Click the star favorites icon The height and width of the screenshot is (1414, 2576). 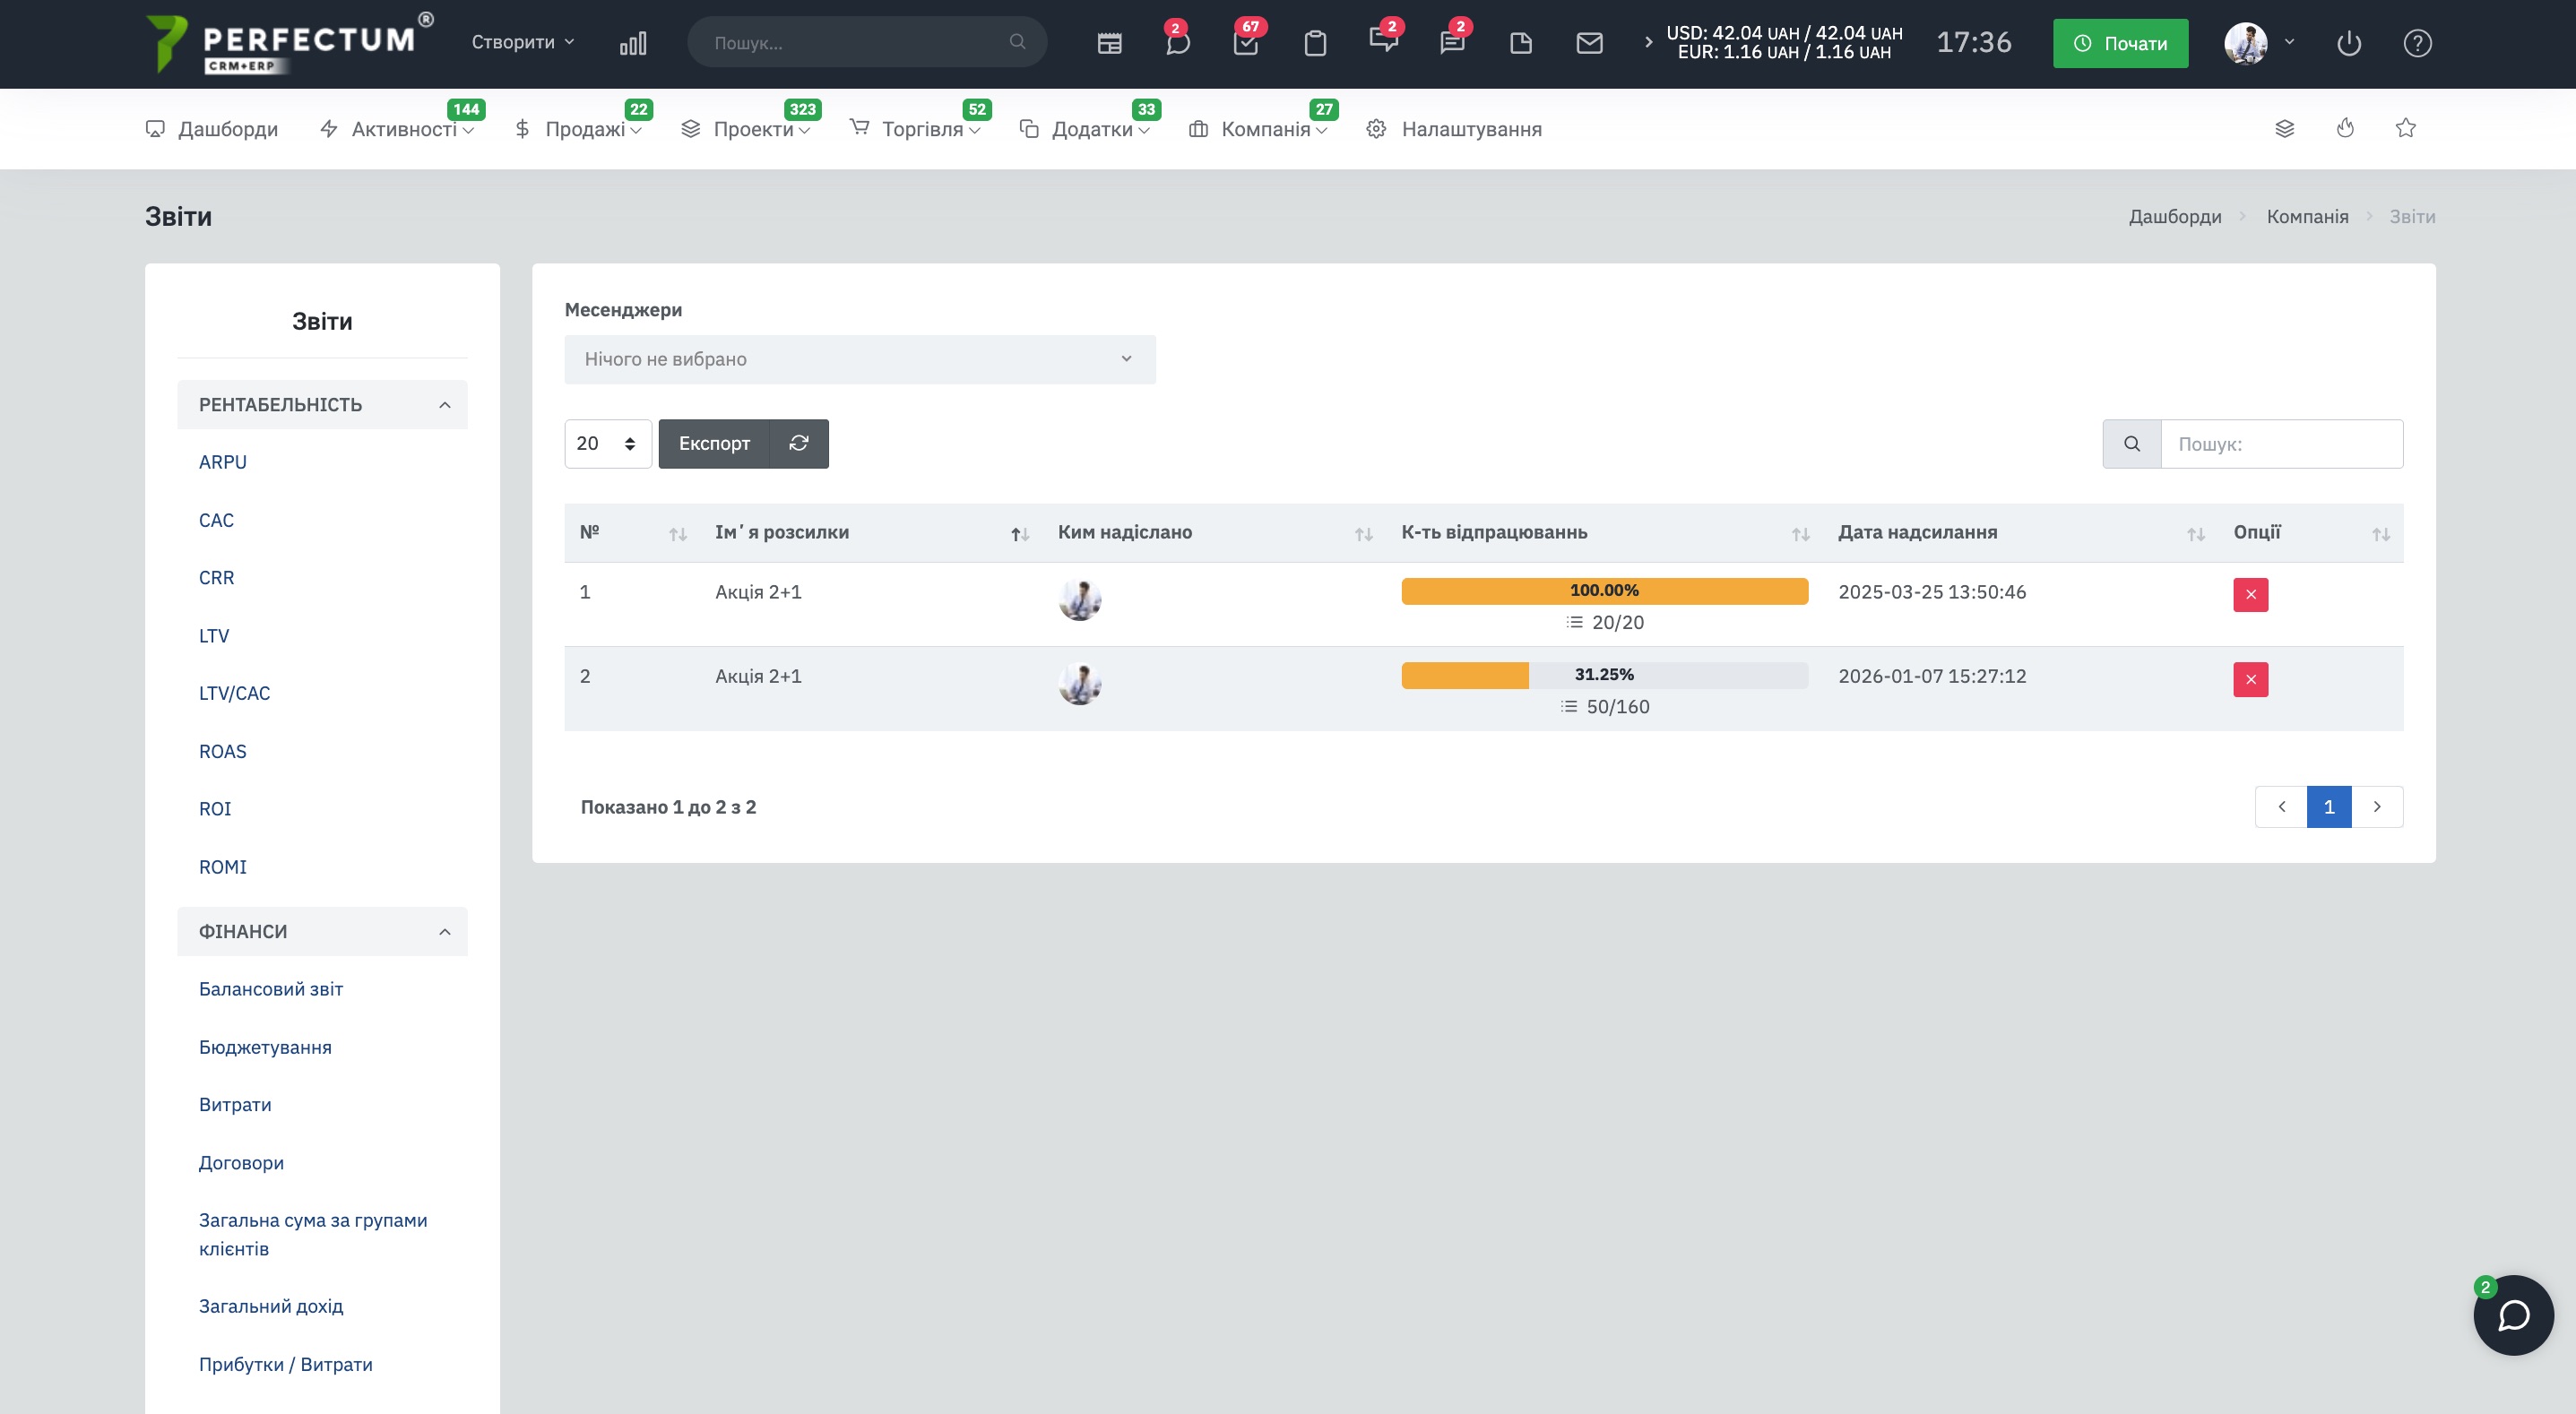click(x=2405, y=128)
